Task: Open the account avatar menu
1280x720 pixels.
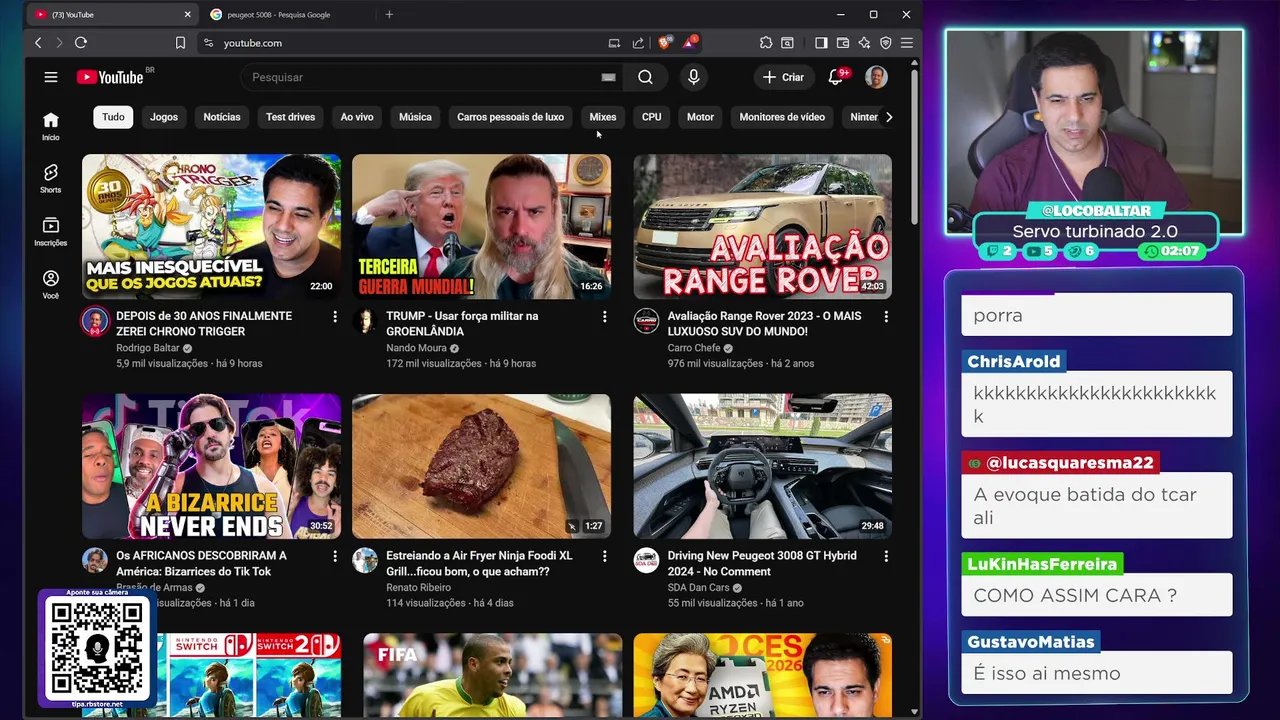Action: pos(876,77)
